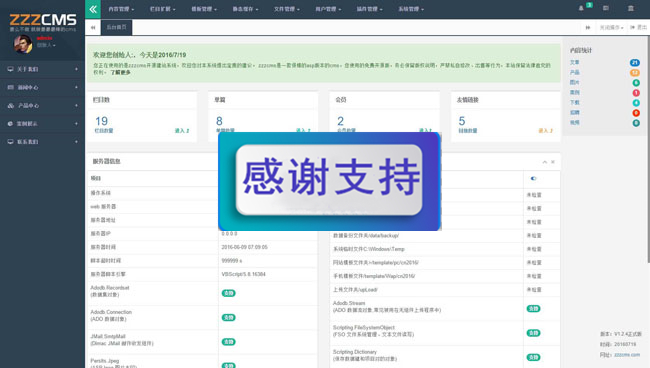Click the 了解更多 link in the welcome banner
The height and width of the screenshot is (368, 650).
tap(121, 73)
